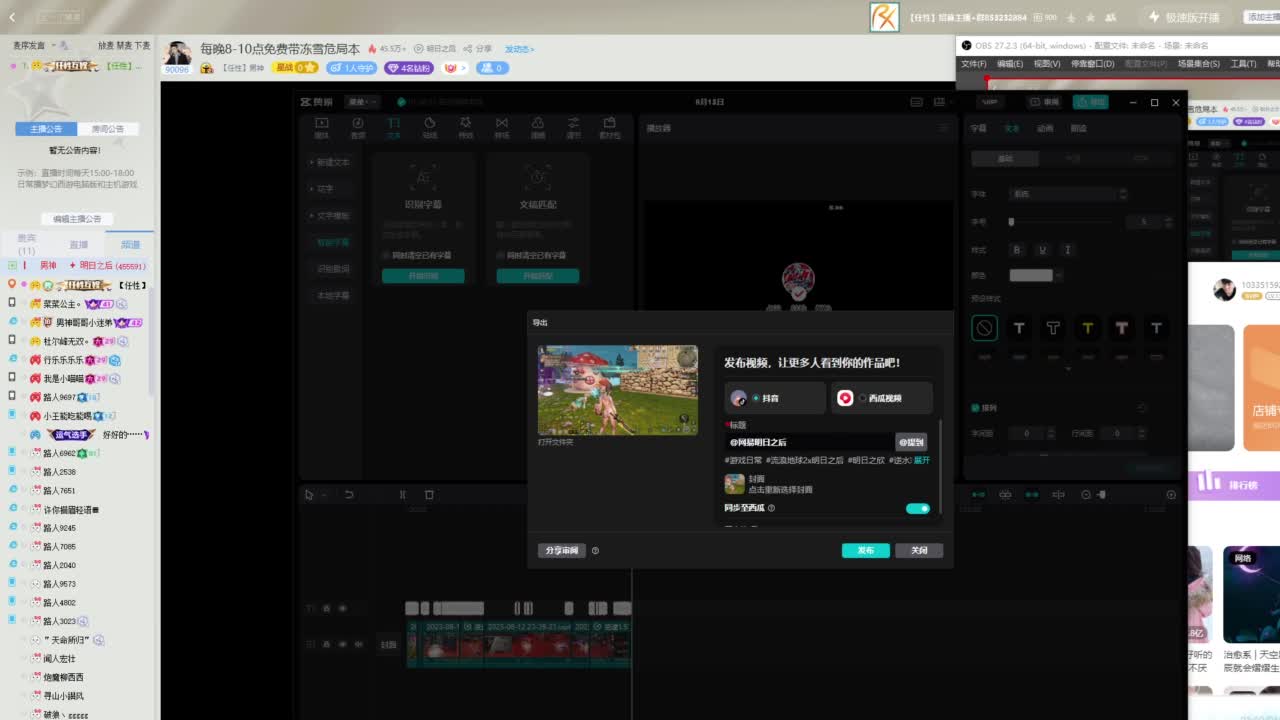Select the pointer tool in timeline toolbar
Image resolution: width=1280 pixels, height=720 pixels.
point(309,495)
